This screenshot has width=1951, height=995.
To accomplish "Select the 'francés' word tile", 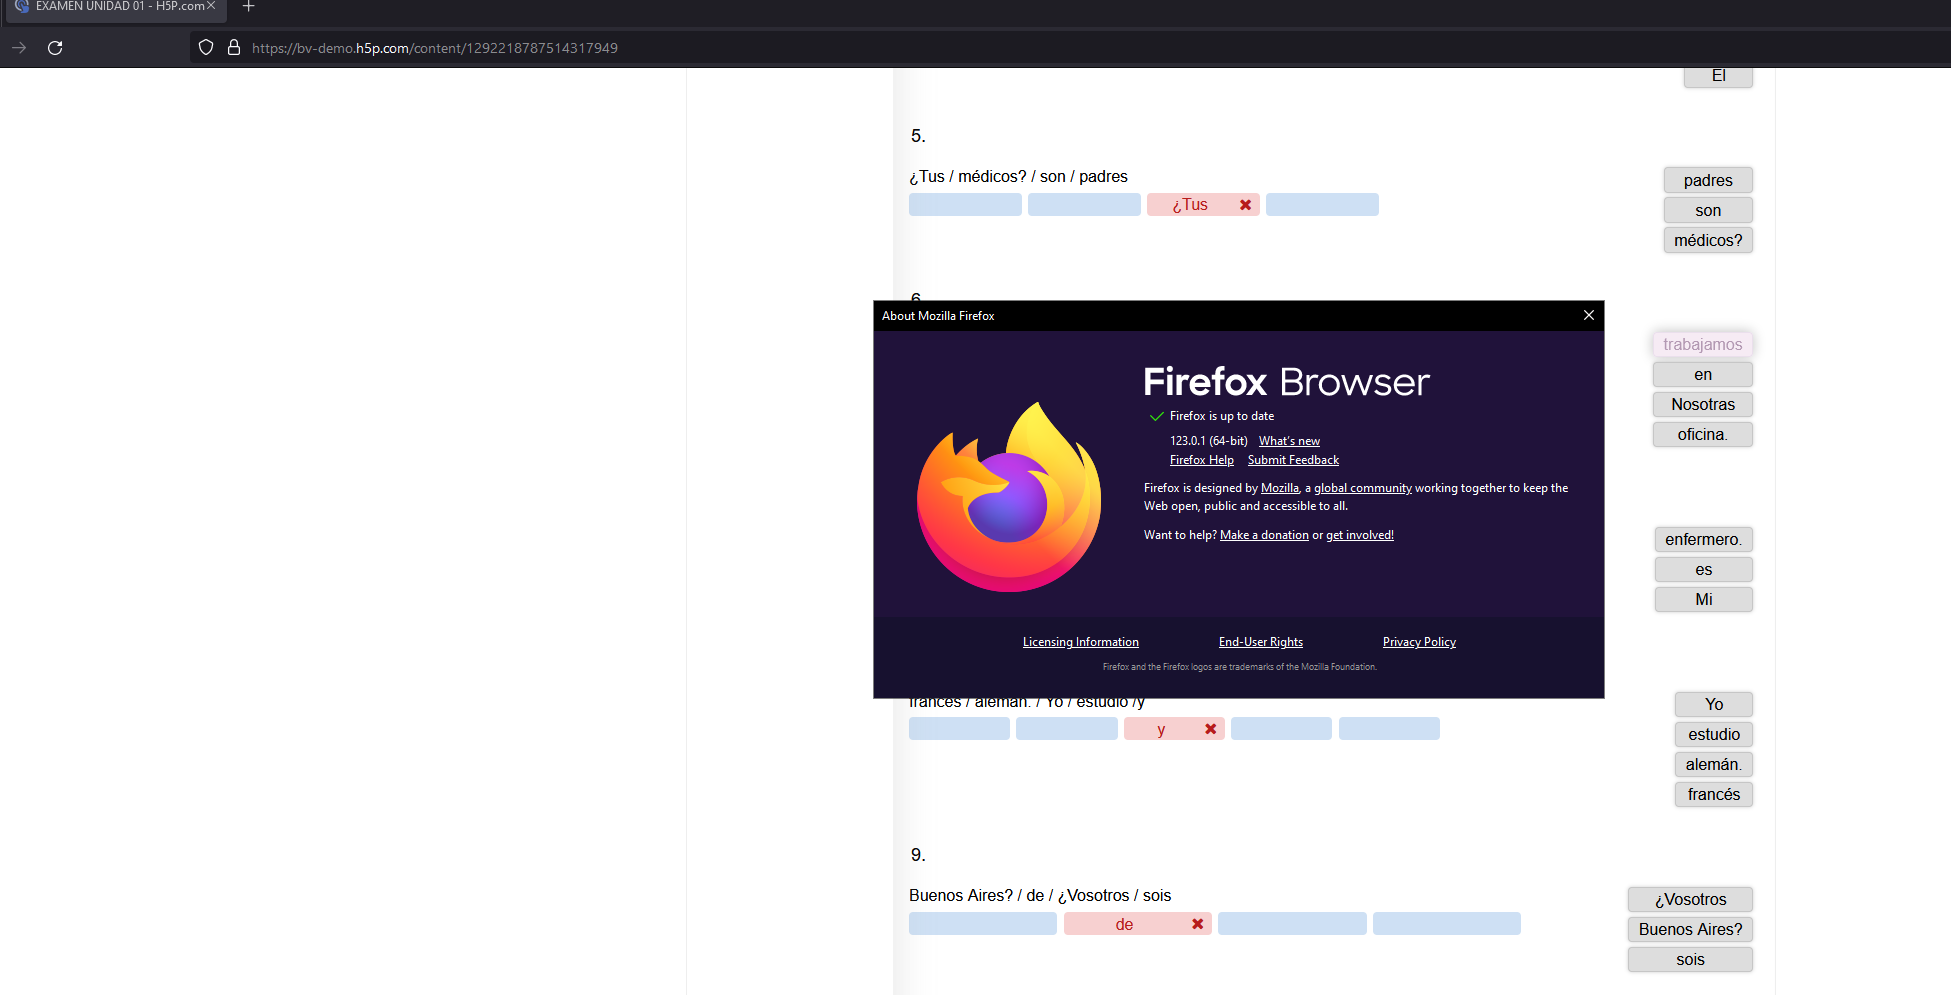I will point(1714,795).
